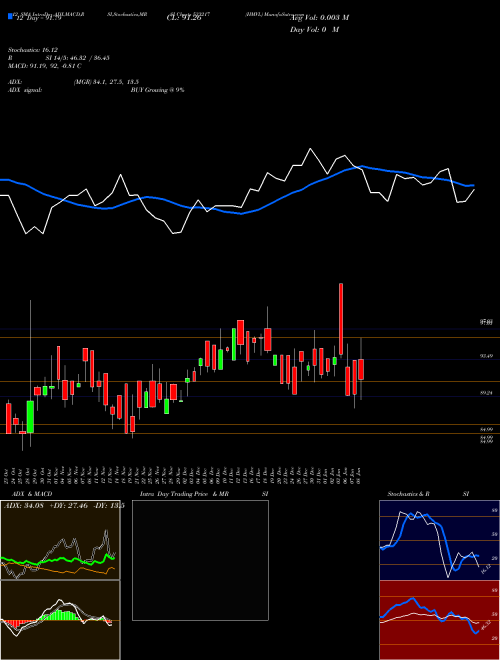Click the '+DY: 27.46' value
This screenshot has height=660, width=500.
pos(68,505)
